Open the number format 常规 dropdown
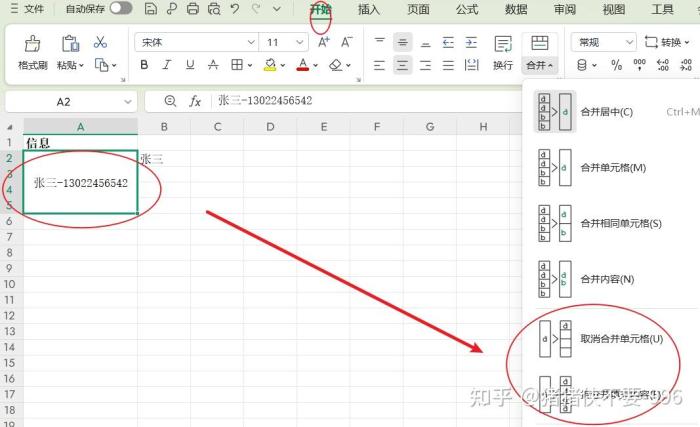700x427 pixels. (629, 42)
